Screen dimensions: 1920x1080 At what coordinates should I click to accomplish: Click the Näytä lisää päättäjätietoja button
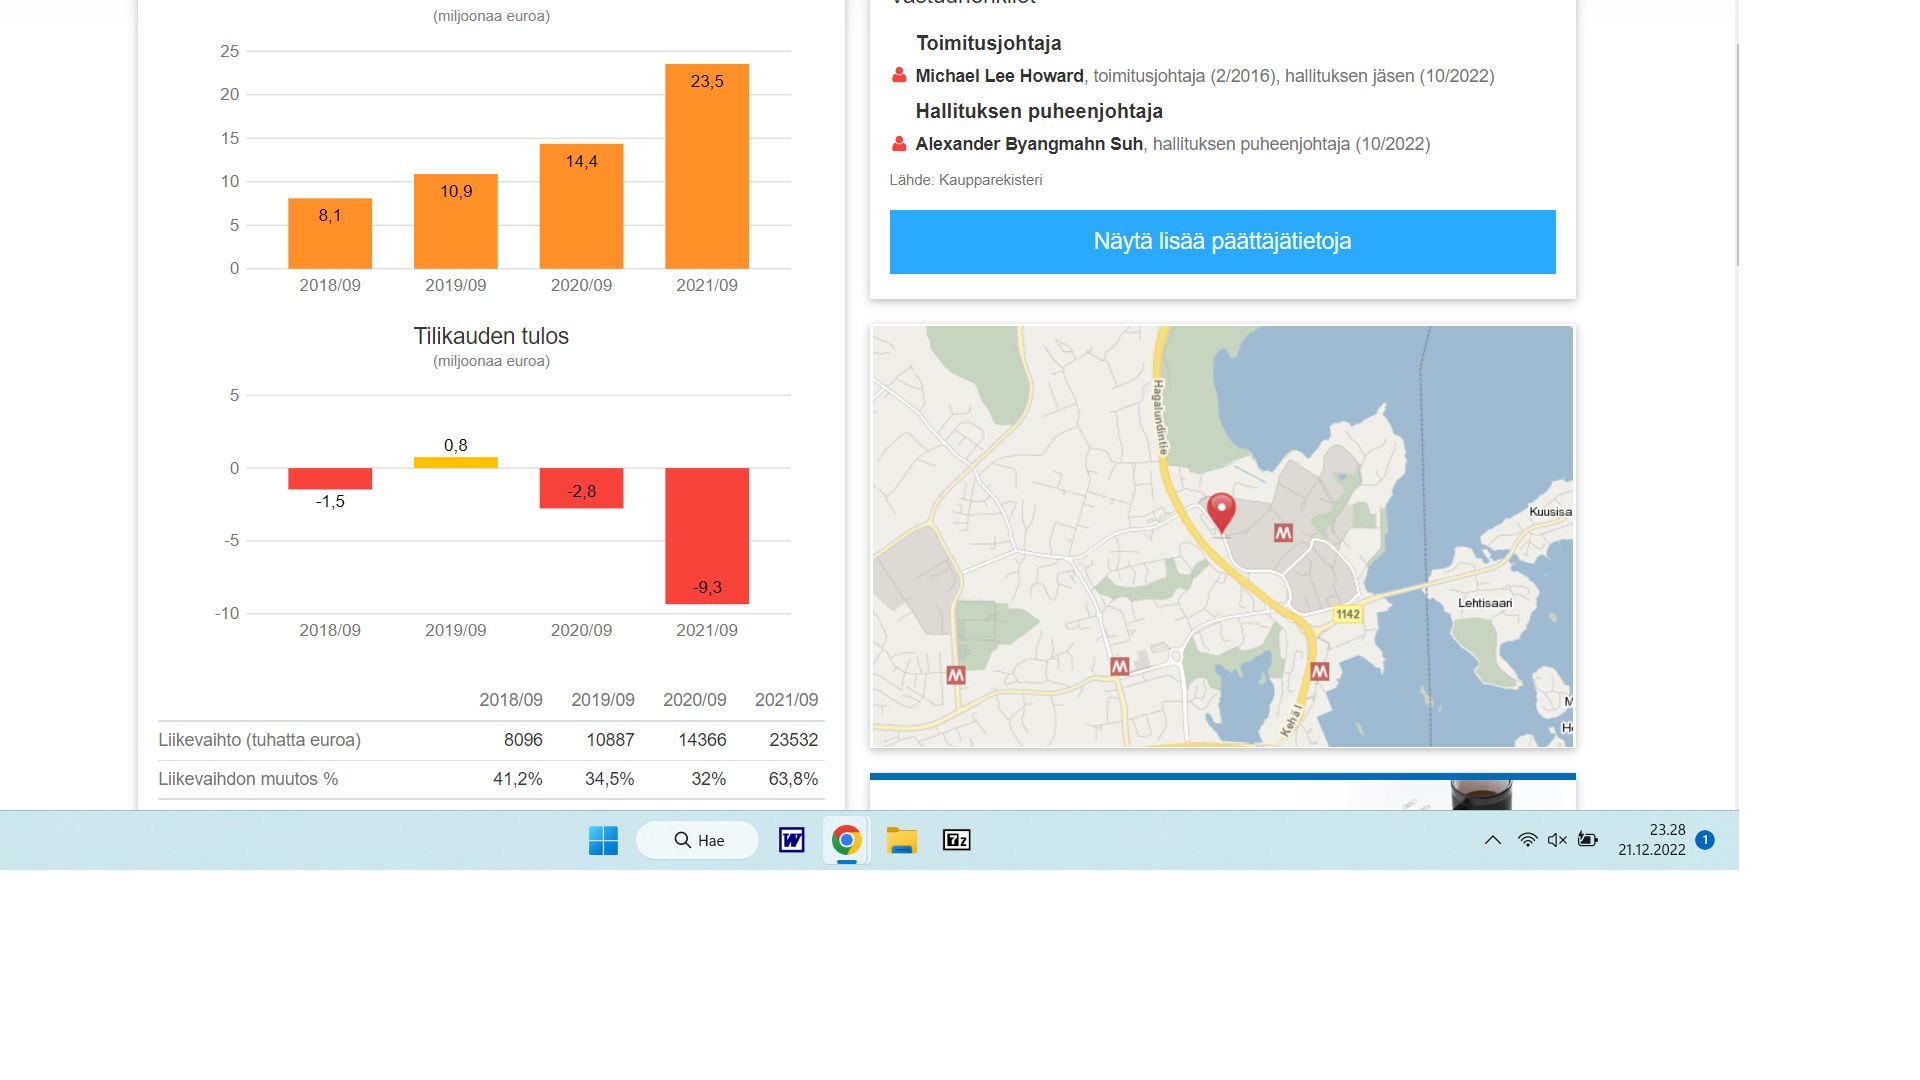click(x=1222, y=242)
